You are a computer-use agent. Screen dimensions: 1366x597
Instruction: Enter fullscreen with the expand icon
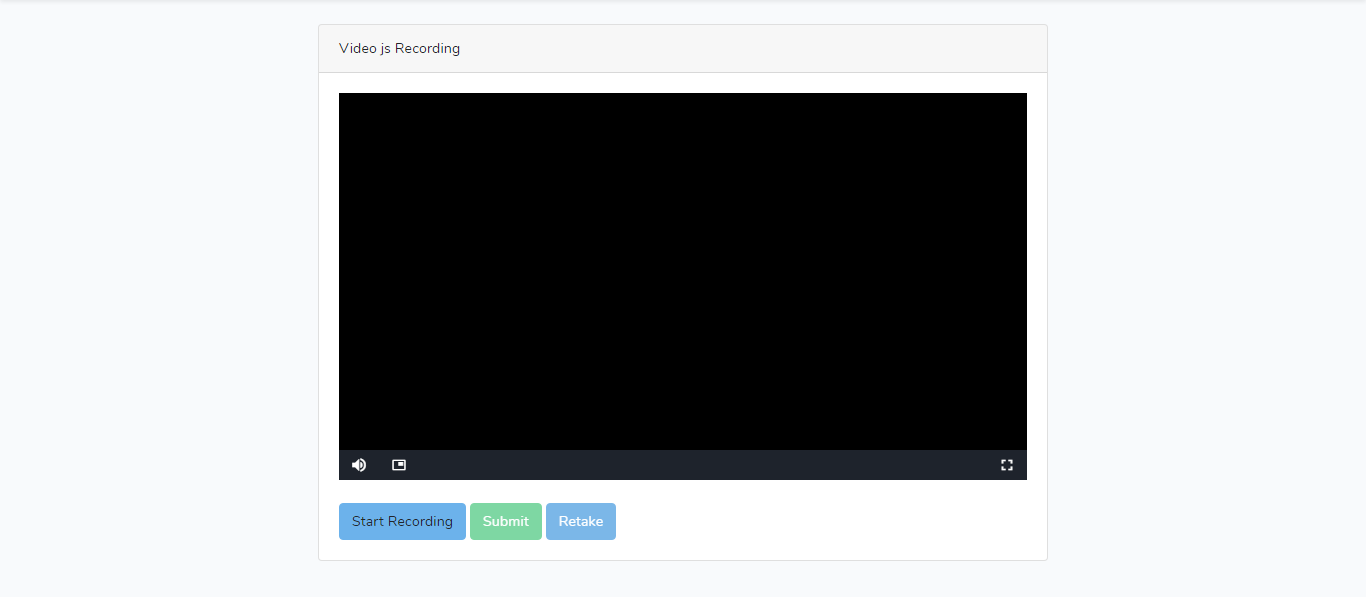tap(1007, 464)
